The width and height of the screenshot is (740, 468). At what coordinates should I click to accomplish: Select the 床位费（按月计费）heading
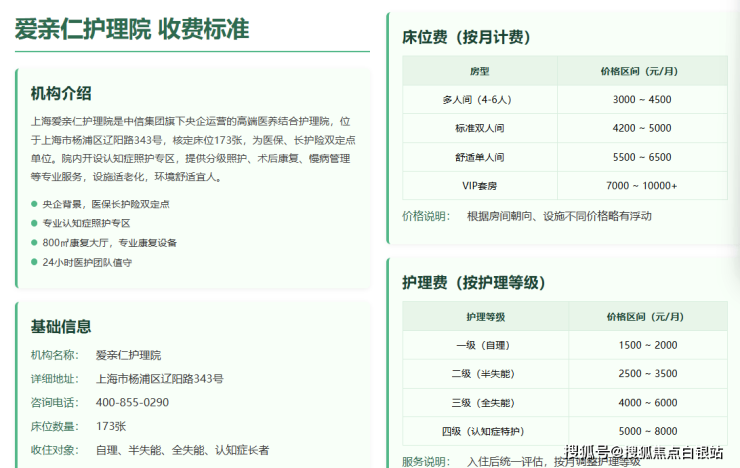[466, 37]
